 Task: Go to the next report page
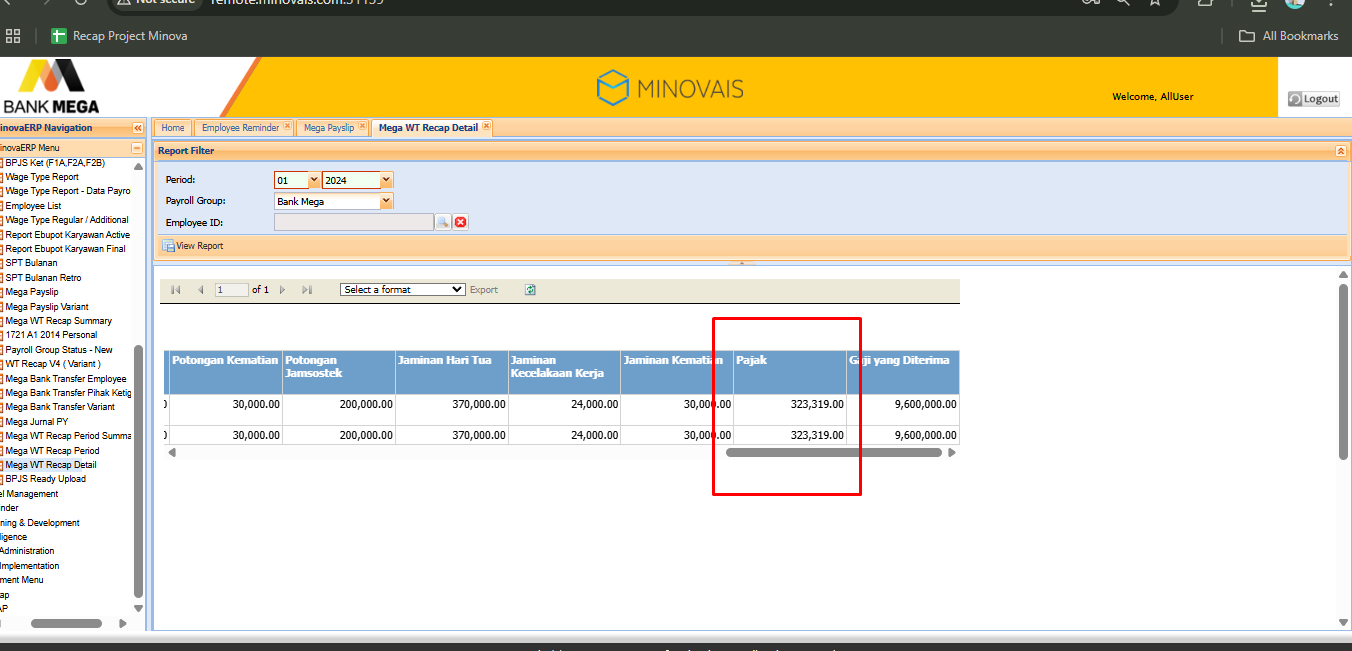283,290
